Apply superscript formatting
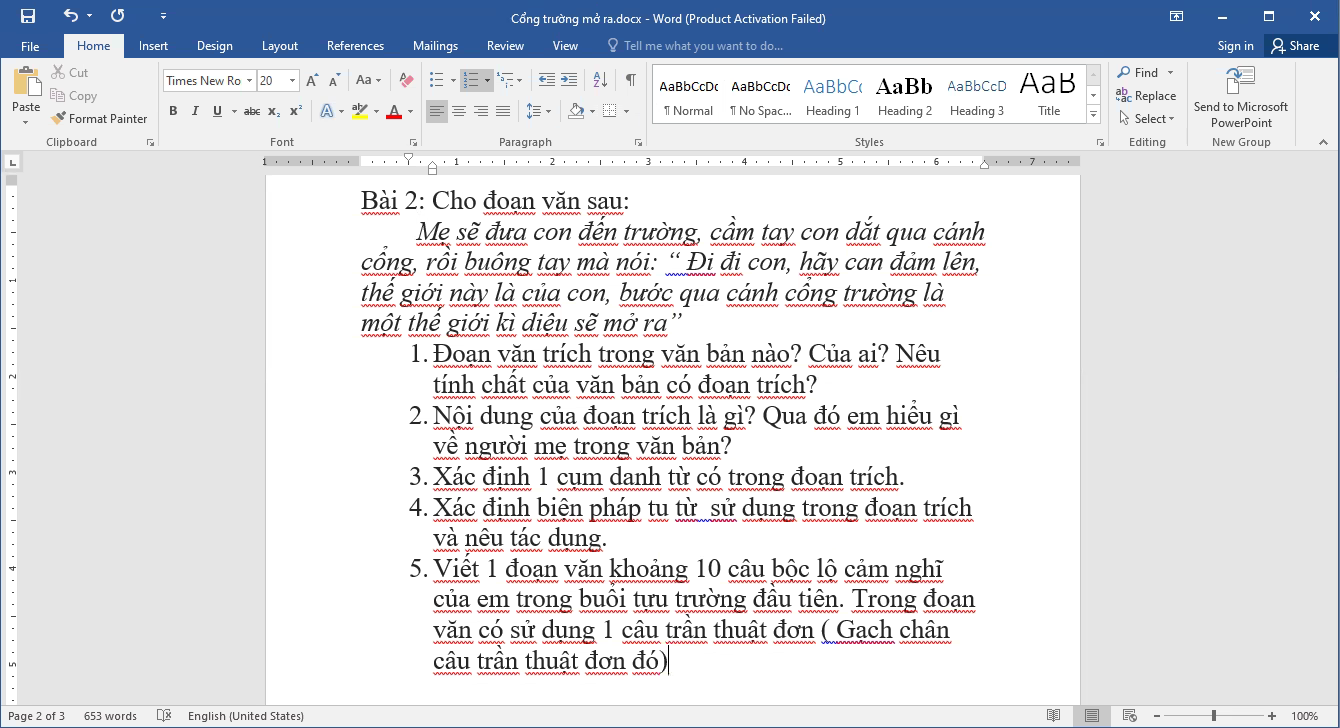Screen dimensions: 1340x728 296,111
